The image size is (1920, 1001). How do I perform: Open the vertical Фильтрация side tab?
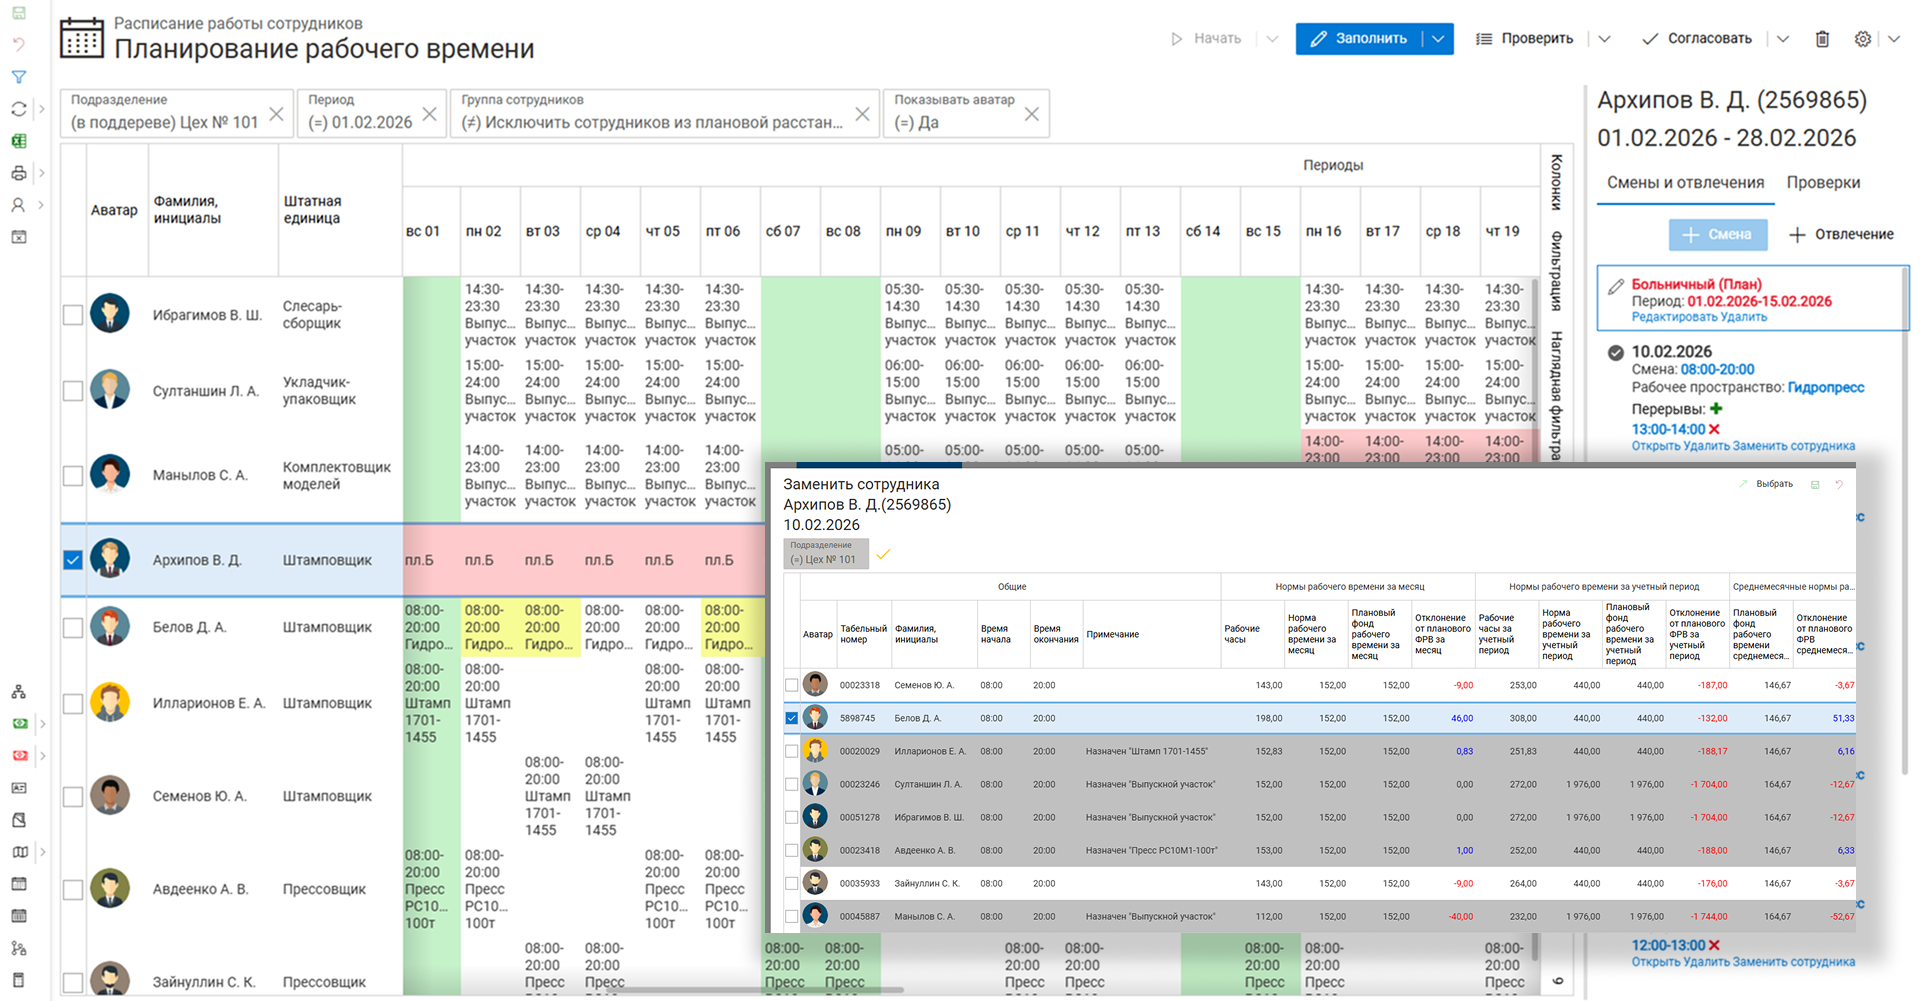pyautogui.click(x=1557, y=271)
